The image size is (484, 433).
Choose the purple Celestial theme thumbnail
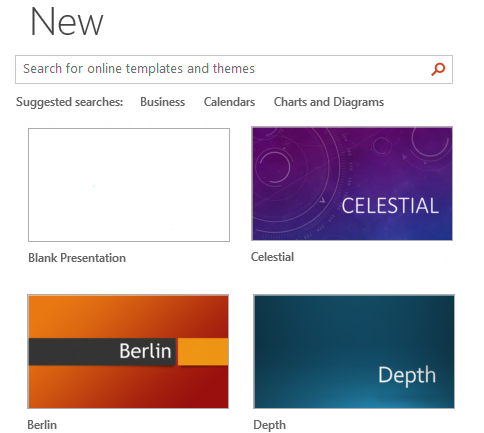coord(352,183)
